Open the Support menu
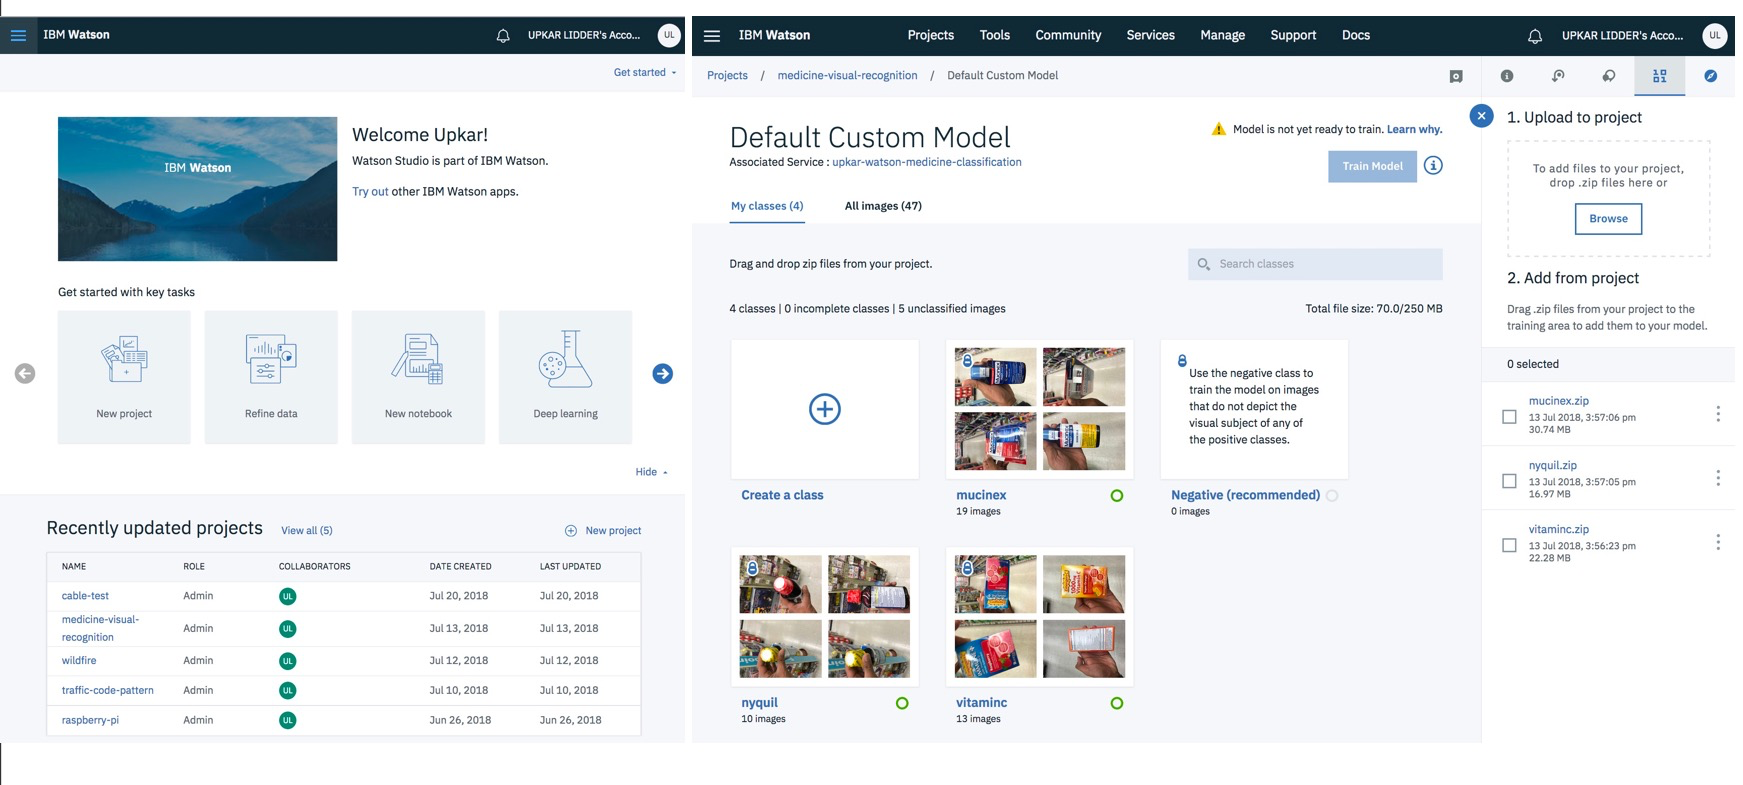Image resolution: width=1743 pixels, height=785 pixels. coord(1293,35)
